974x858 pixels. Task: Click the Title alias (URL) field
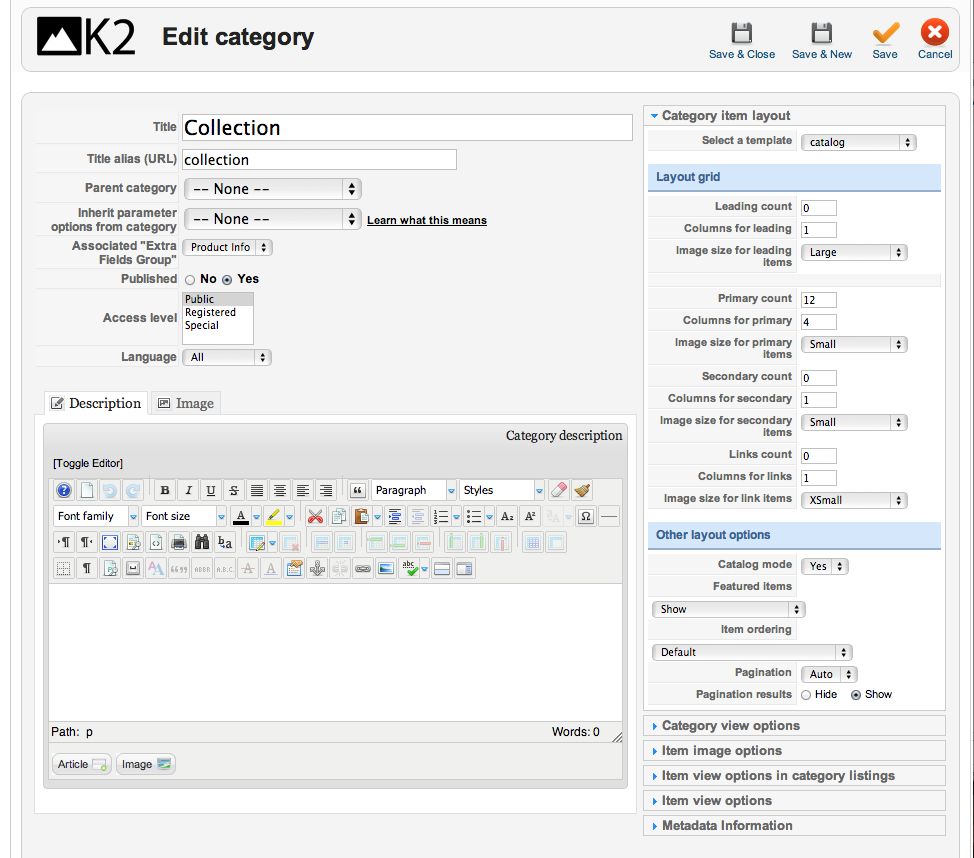point(319,160)
